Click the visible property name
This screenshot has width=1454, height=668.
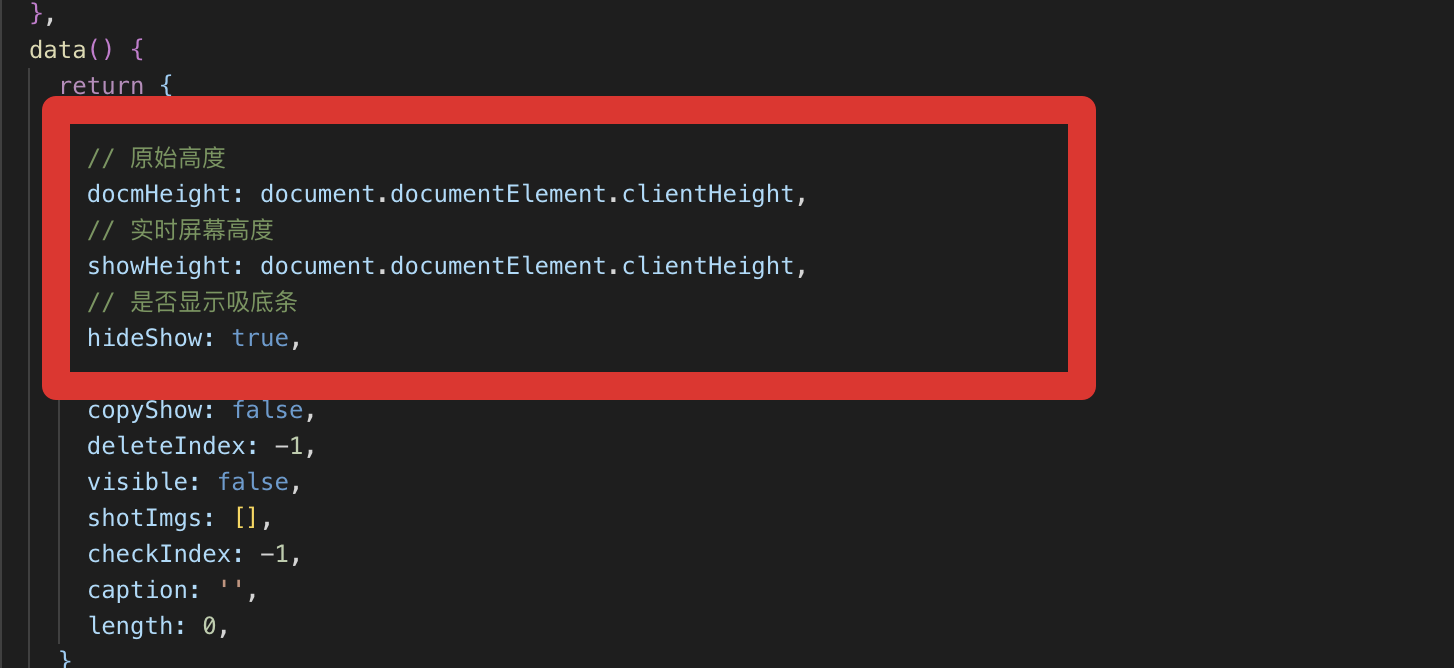pyautogui.click(x=137, y=482)
